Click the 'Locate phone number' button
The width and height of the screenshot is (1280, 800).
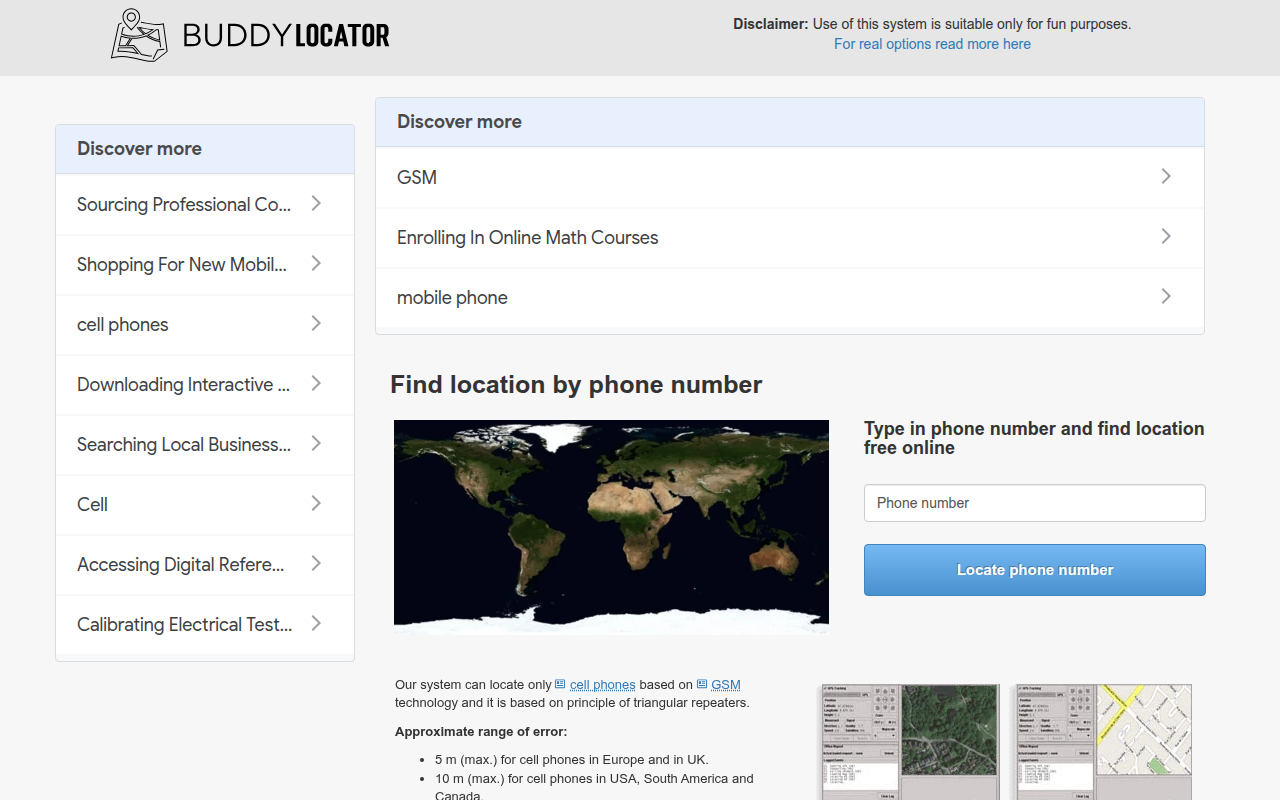[x=1035, y=570]
